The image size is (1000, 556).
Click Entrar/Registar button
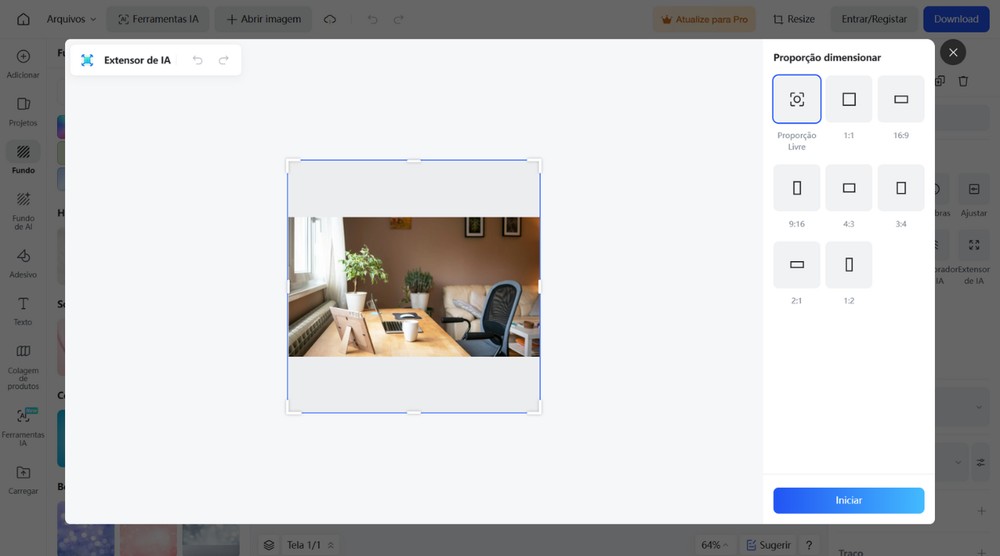[874, 19]
